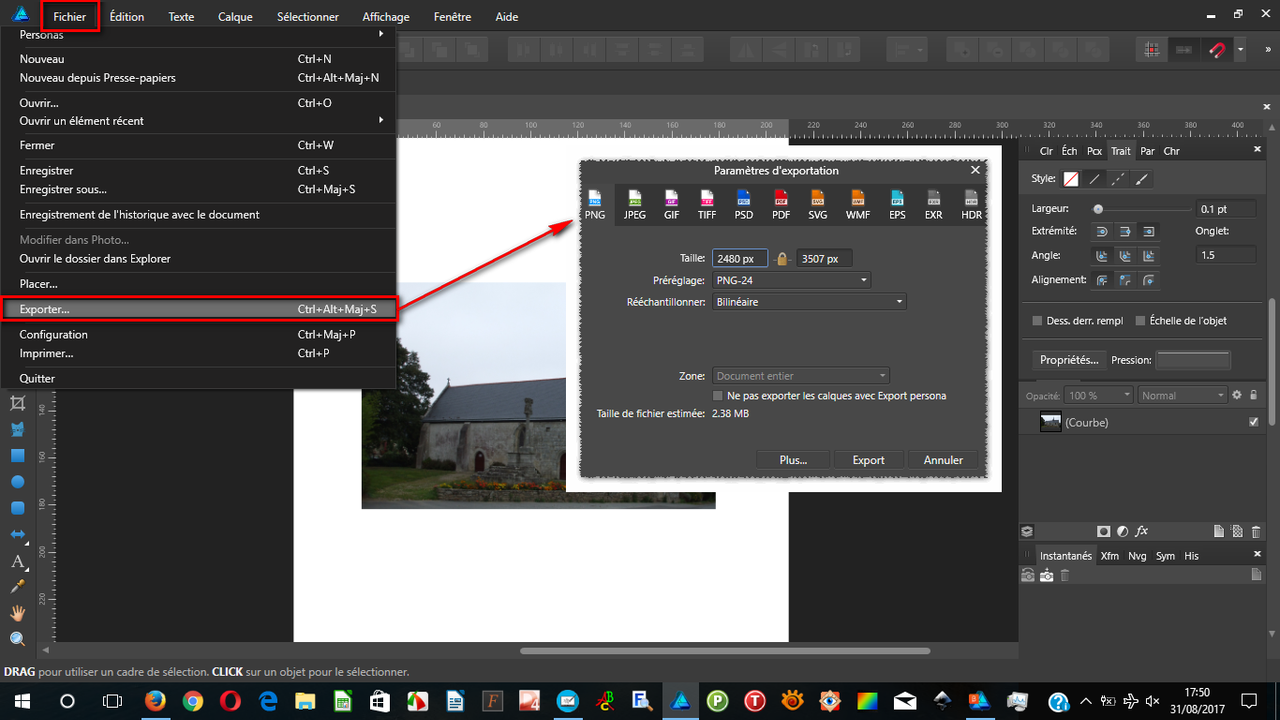Expand the Personas submenu arrow
Image resolution: width=1280 pixels, height=720 pixels.
click(381, 34)
